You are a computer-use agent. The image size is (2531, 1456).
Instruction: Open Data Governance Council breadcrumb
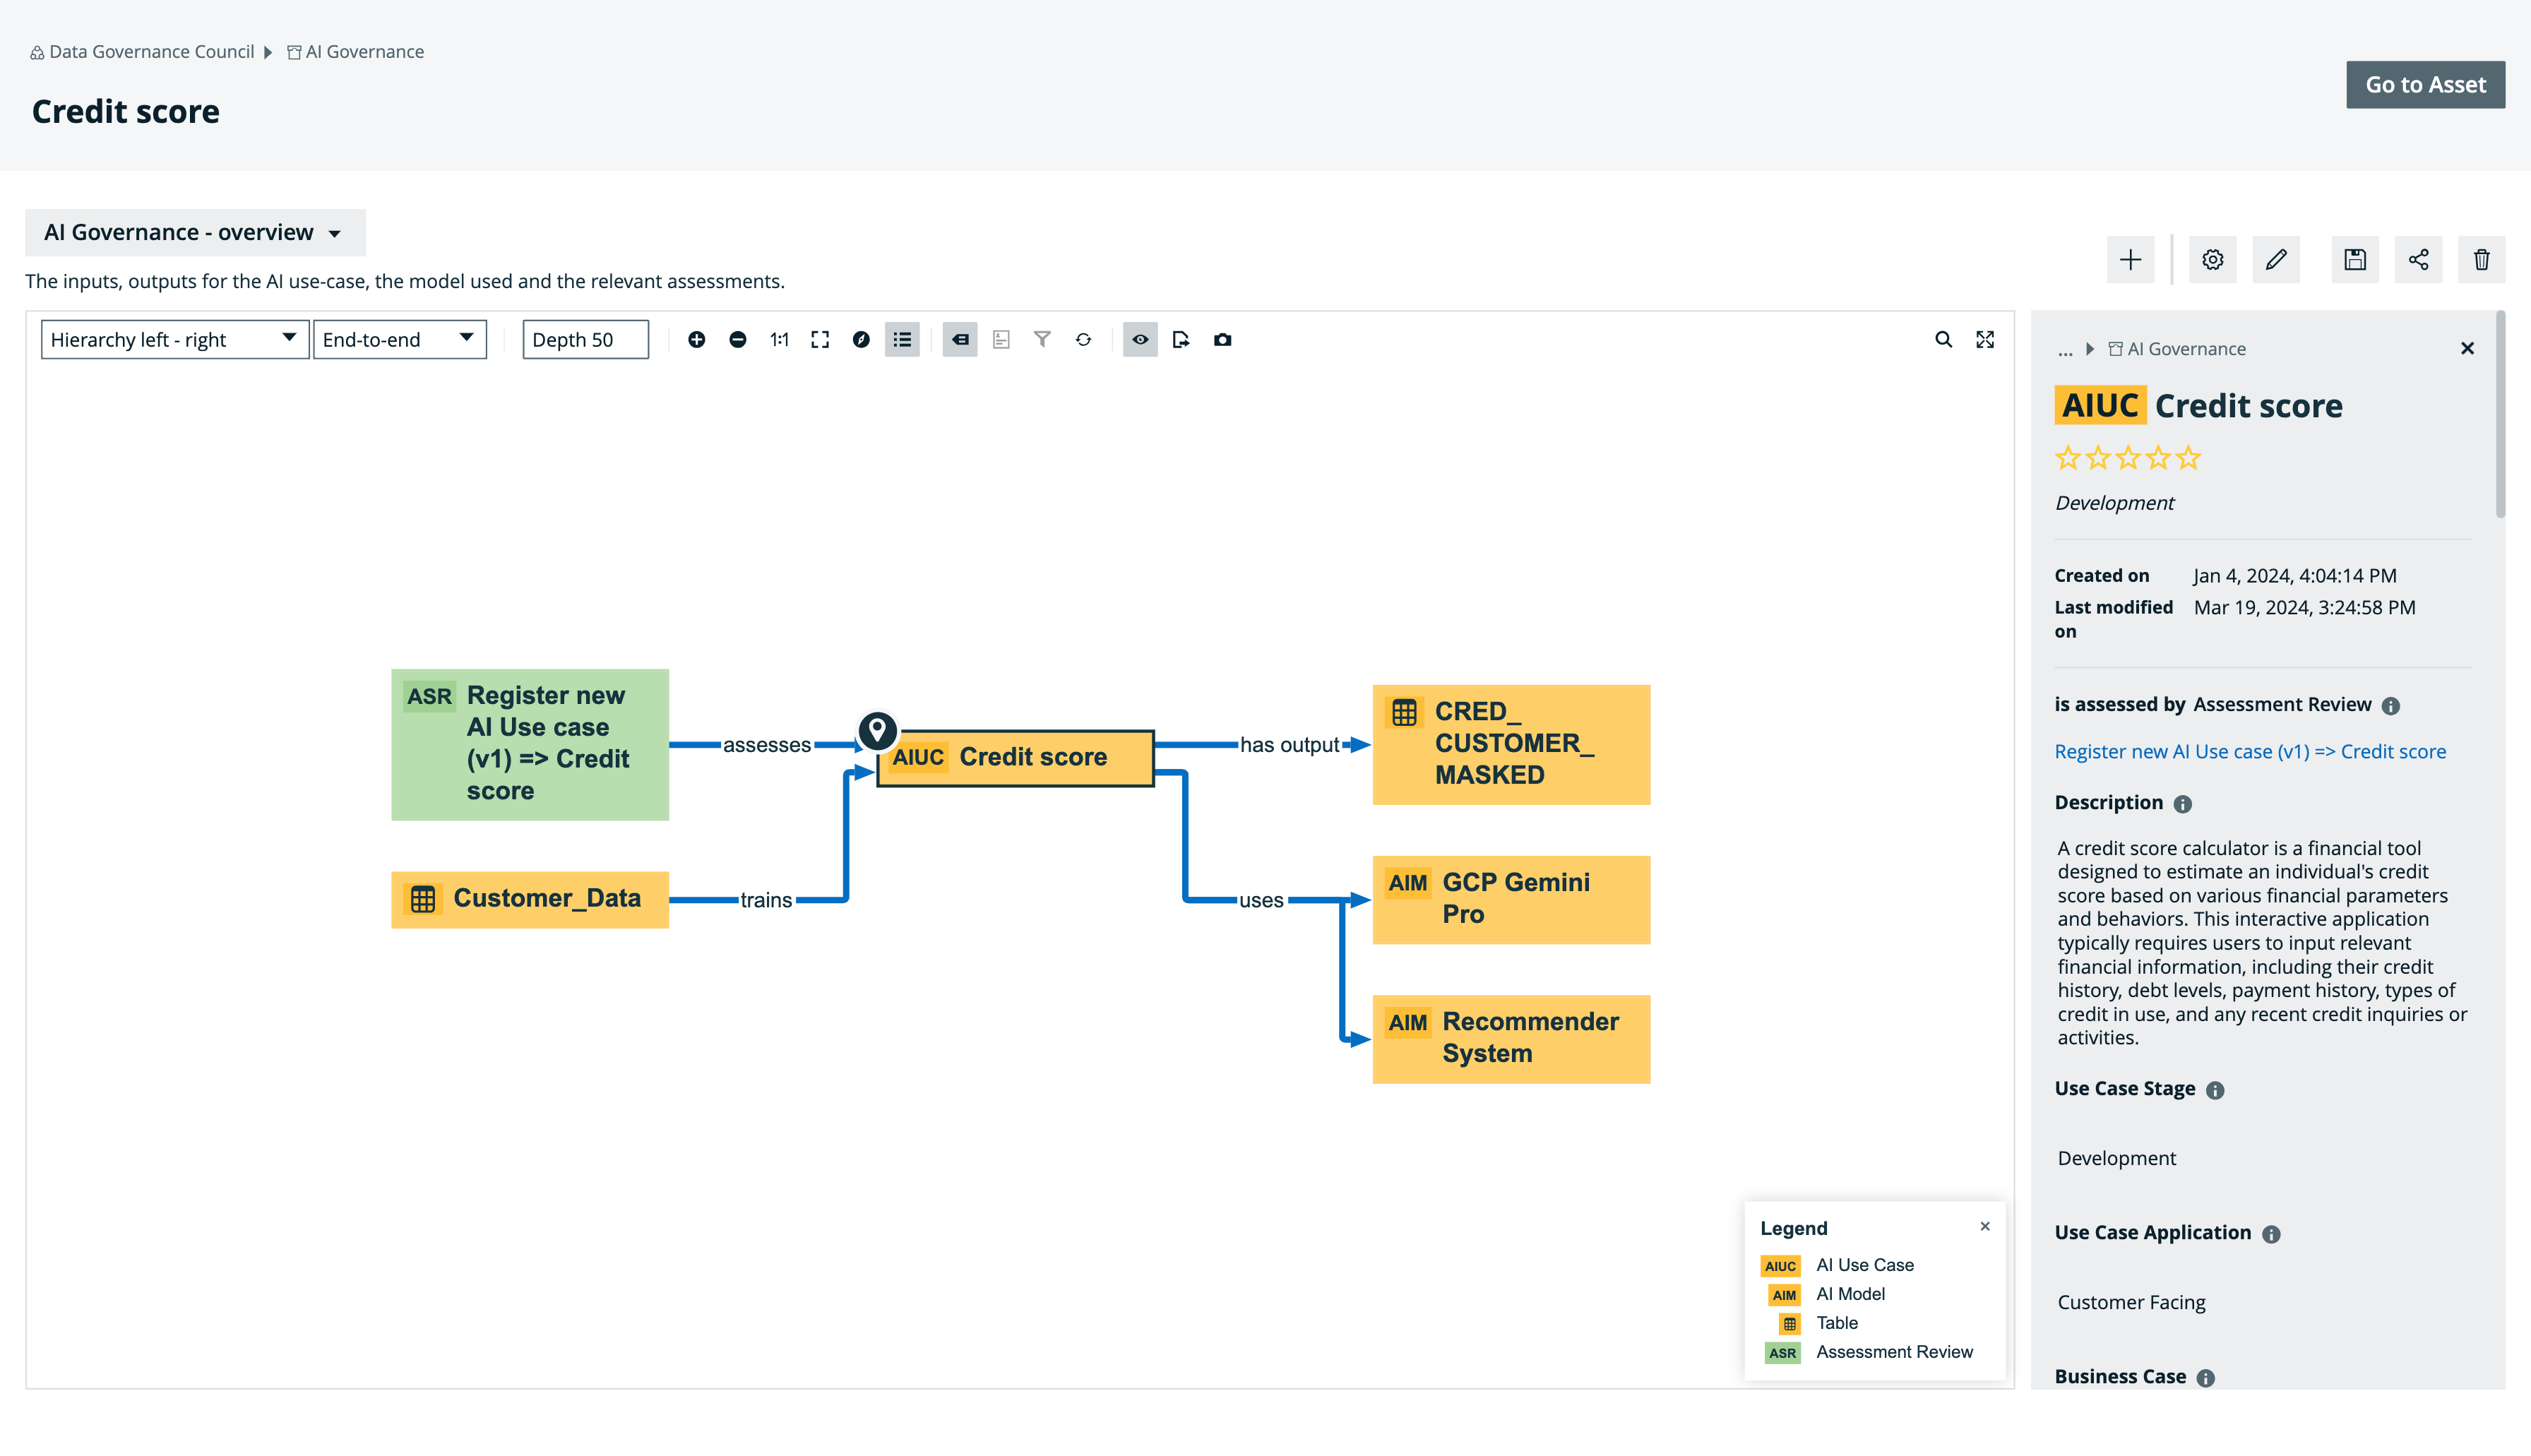click(151, 52)
